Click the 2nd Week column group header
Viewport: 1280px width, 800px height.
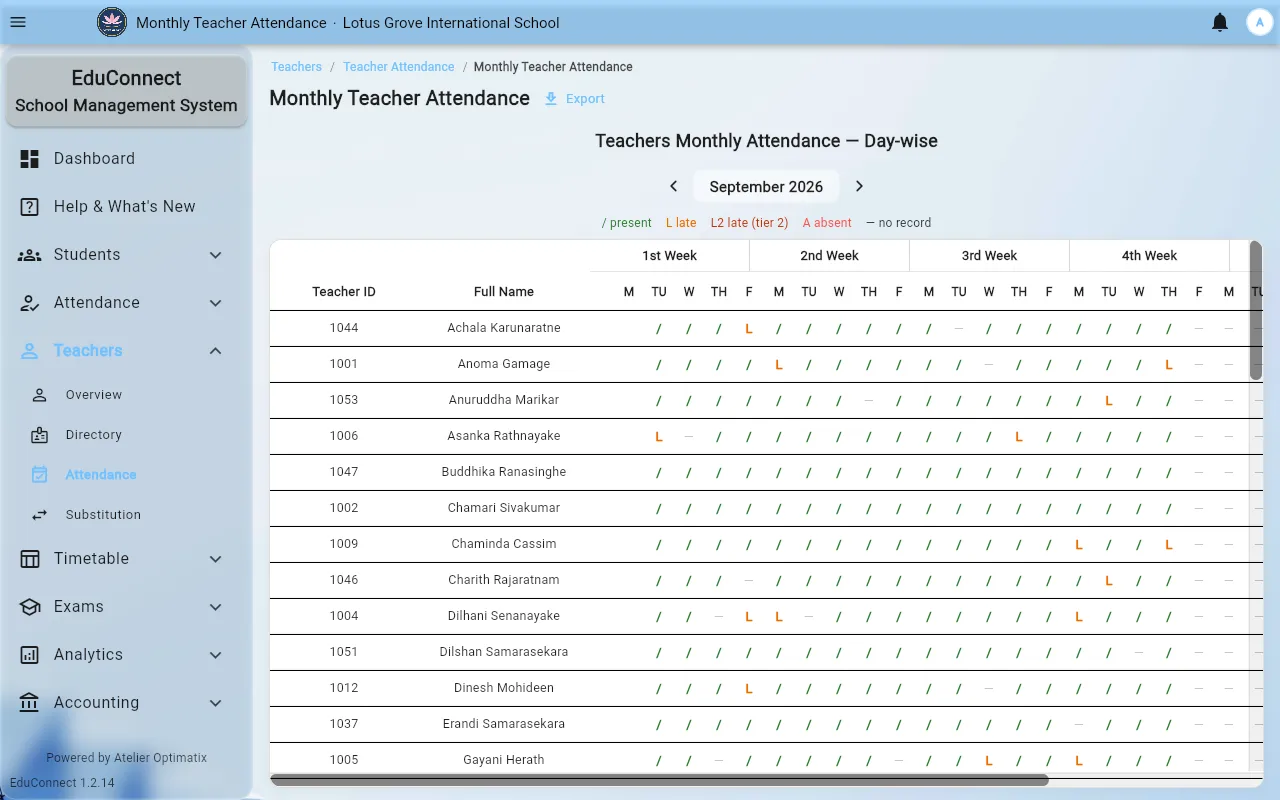coord(830,256)
